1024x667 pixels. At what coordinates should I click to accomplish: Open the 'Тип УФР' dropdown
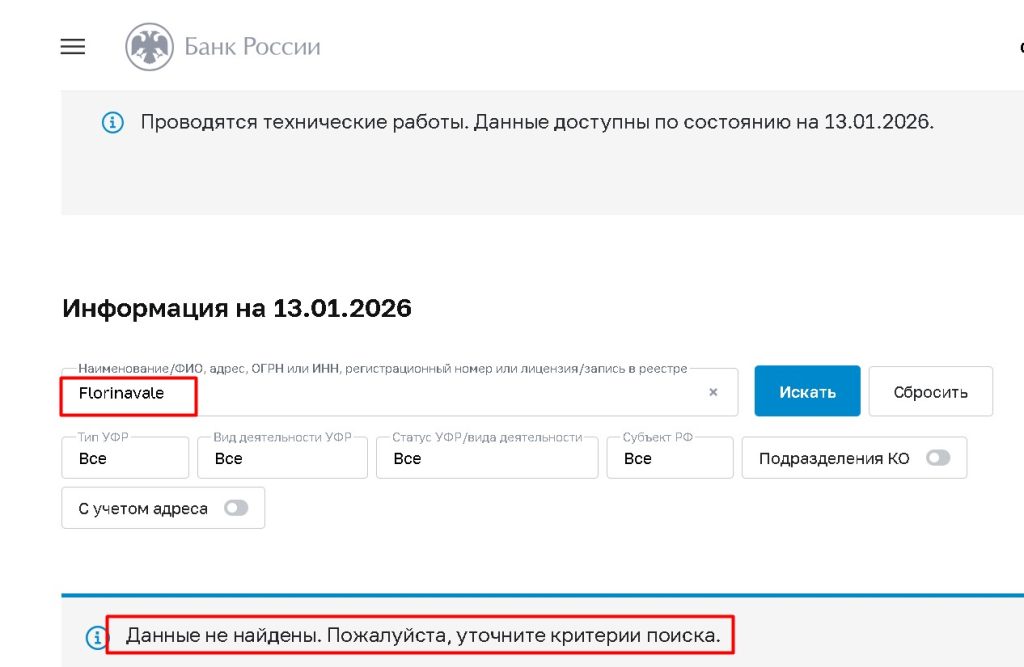coord(125,458)
